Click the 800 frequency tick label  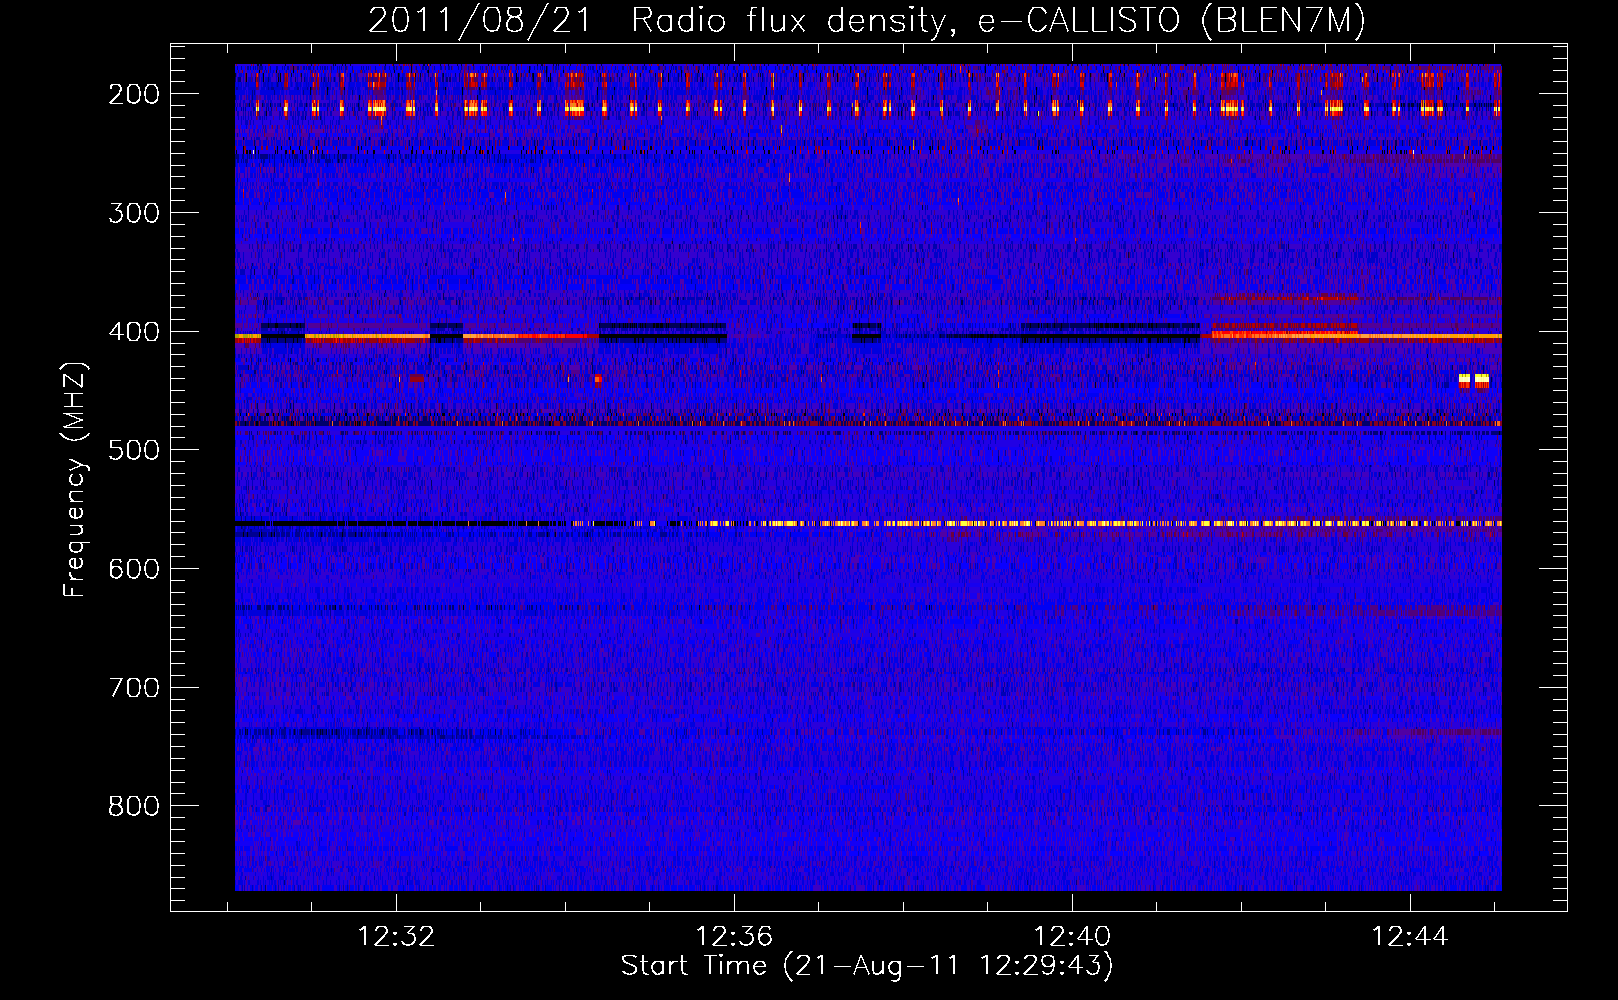pos(134,806)
